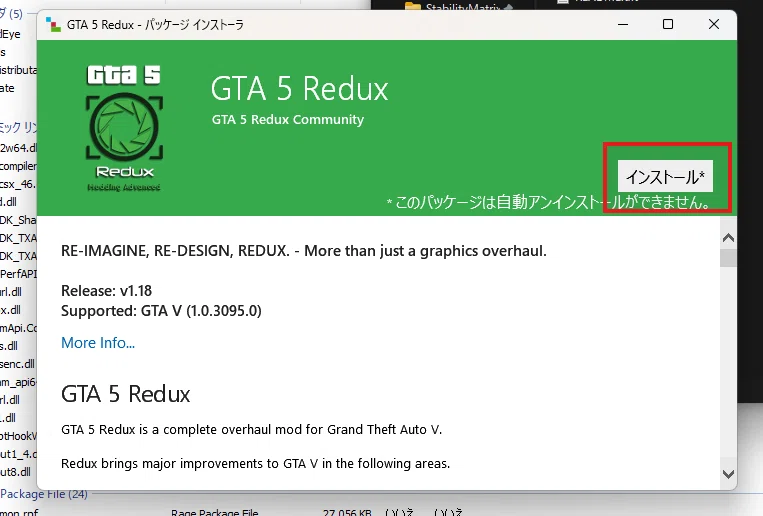
Task: Close the GTA 5 Redux installer window
Action: point(713,24)
